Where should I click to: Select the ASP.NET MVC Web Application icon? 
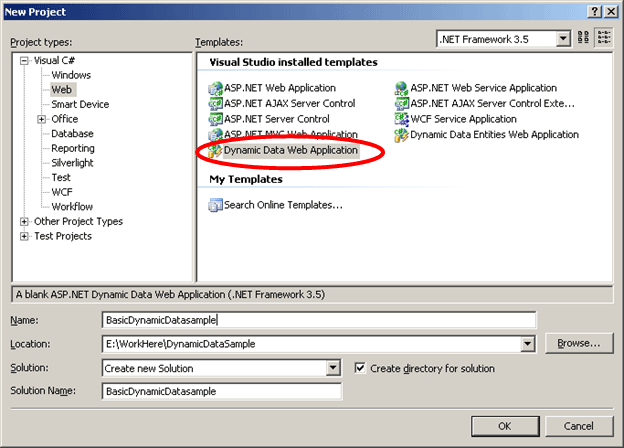(x=216, y=134)
